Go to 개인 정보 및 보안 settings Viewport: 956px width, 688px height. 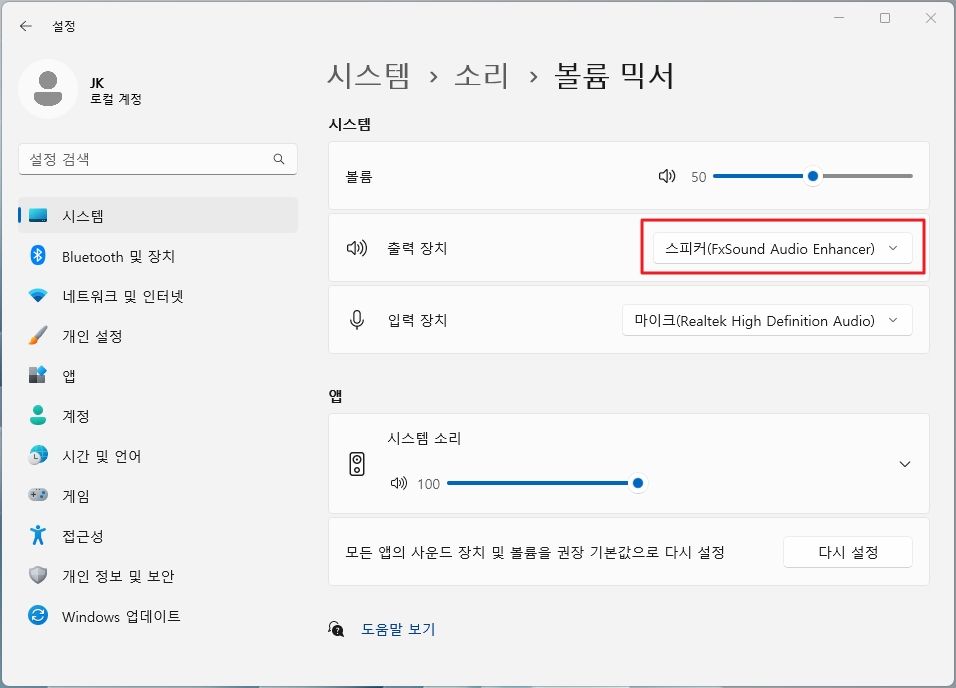click(x=158, y=575)
